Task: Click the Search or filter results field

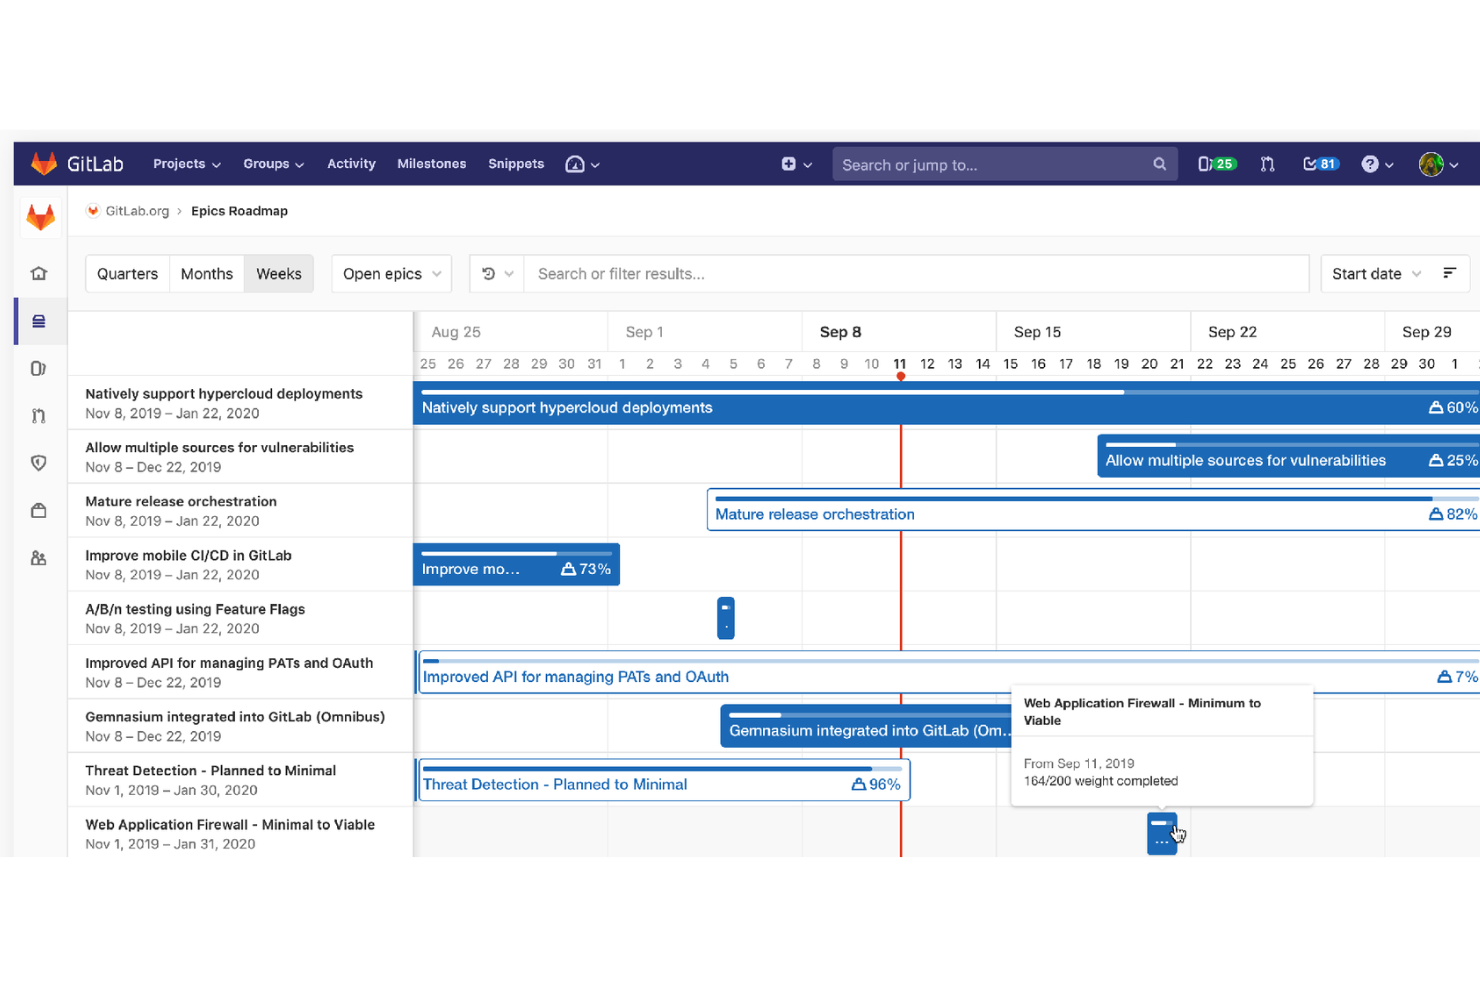Action: (916, 274)
